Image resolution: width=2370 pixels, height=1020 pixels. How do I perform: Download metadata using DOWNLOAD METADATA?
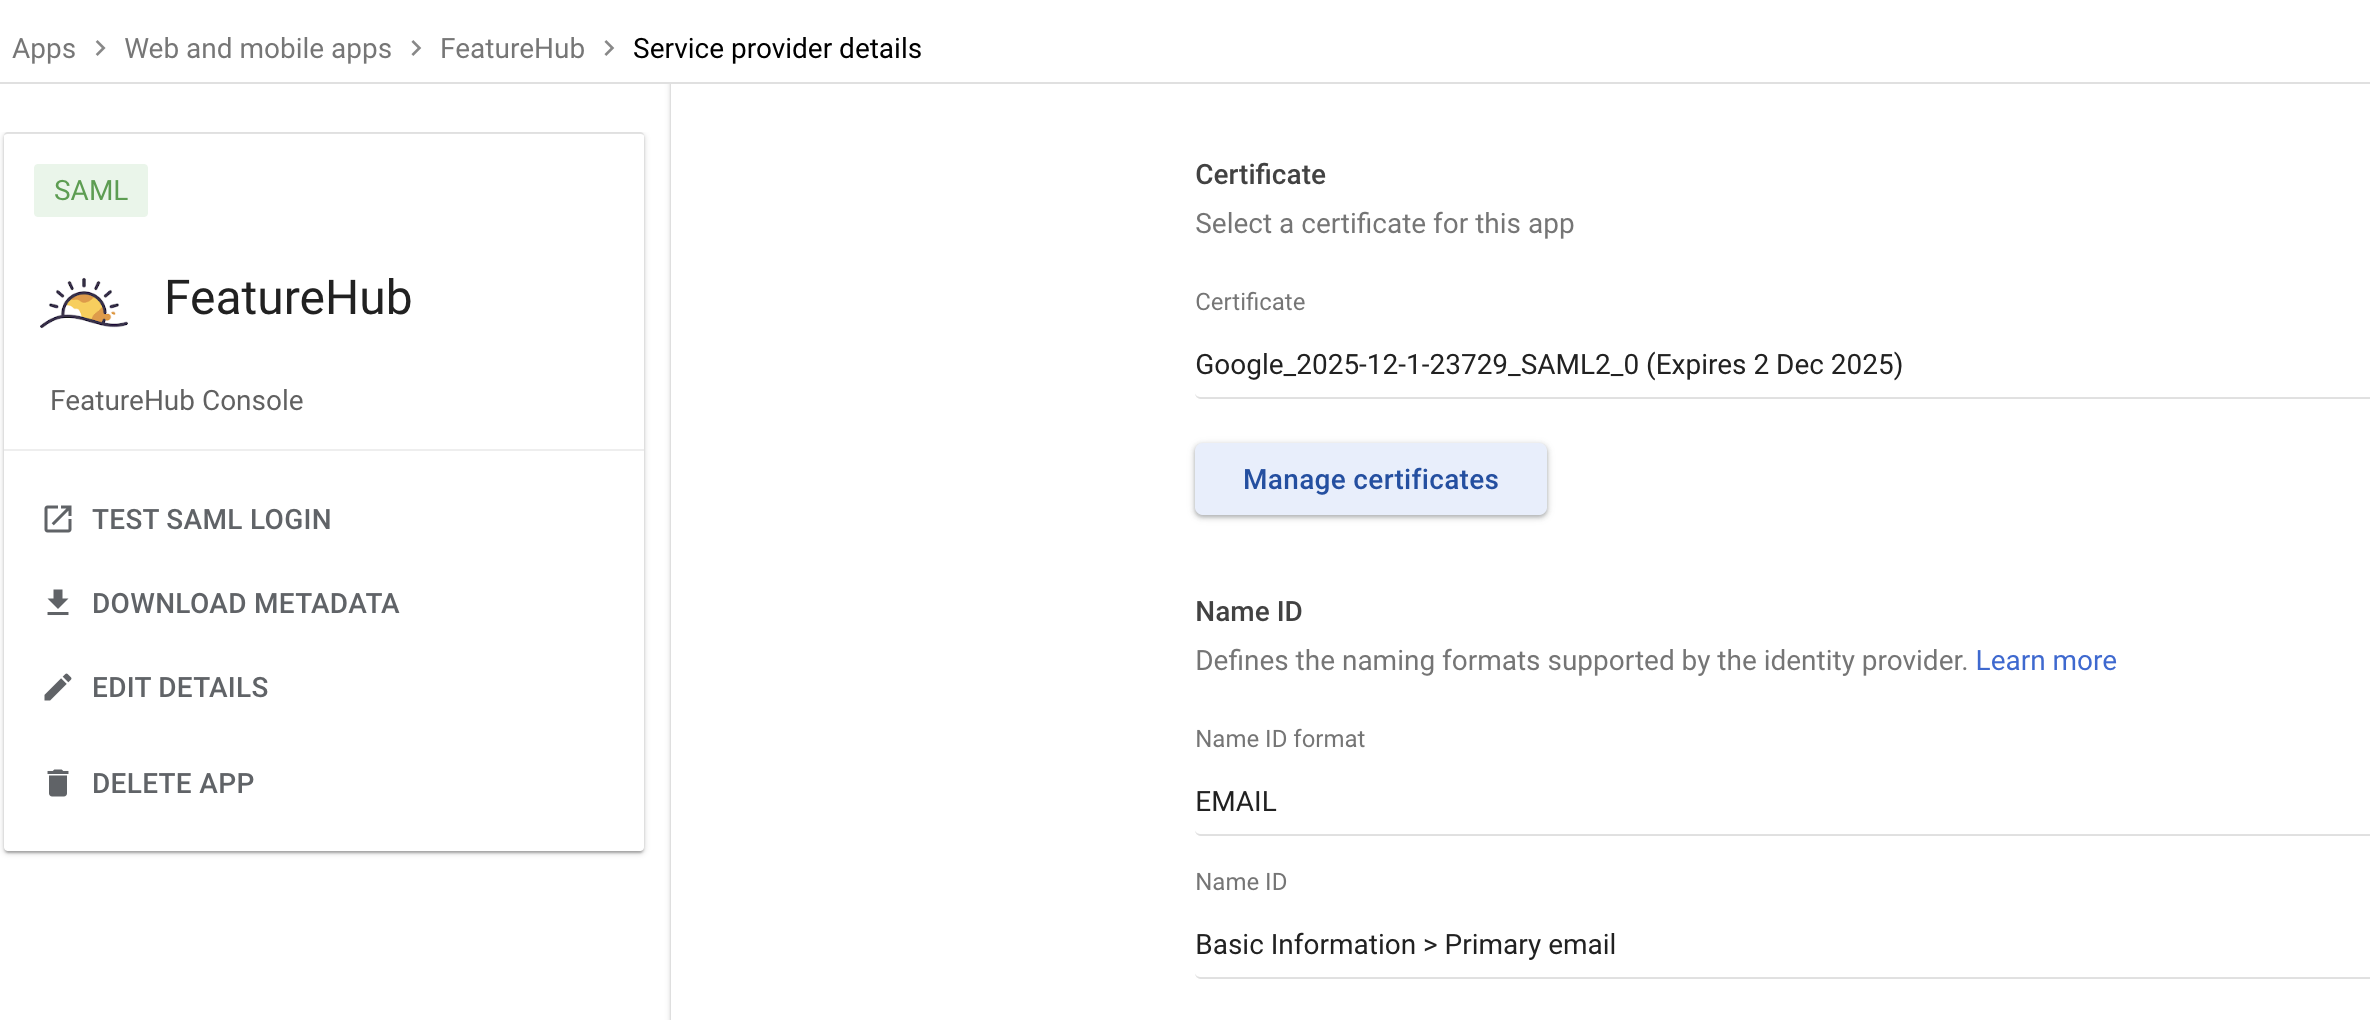point(246,602)
